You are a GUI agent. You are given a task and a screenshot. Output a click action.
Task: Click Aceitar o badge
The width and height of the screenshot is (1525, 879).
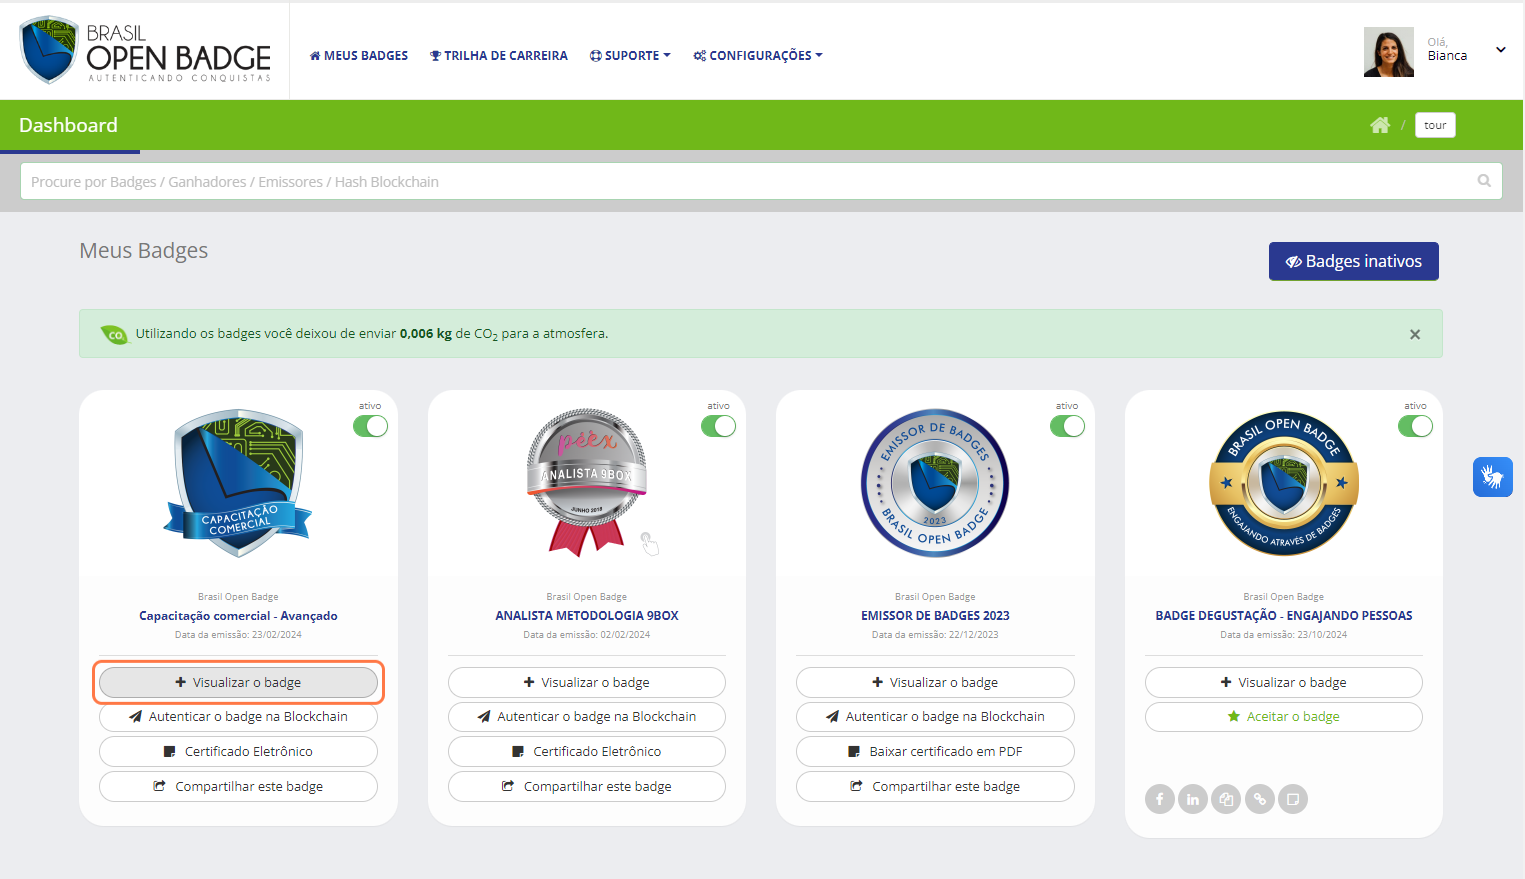(1284, 717)
